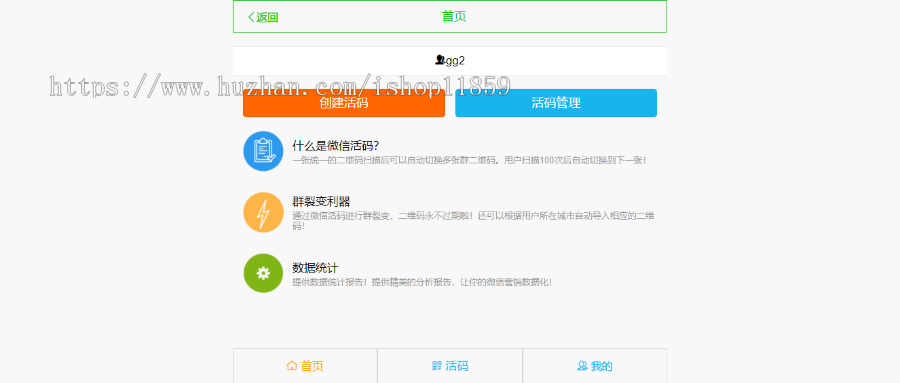This screenshot has width=900, height=383.
Task: Click the 首页 title in header
Action: (454, 16)
